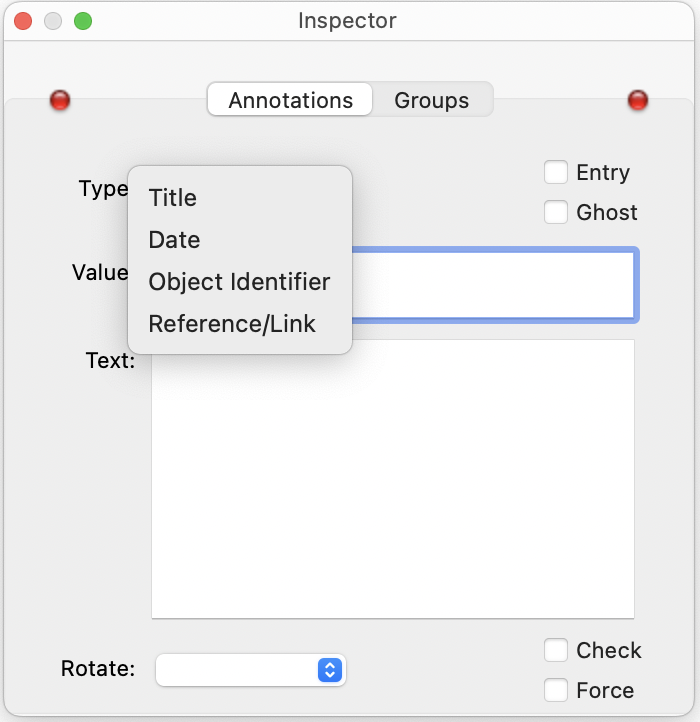The image size is (700, 722).
Task: Switch to the Annotations tab
Action: pos(290,100)
